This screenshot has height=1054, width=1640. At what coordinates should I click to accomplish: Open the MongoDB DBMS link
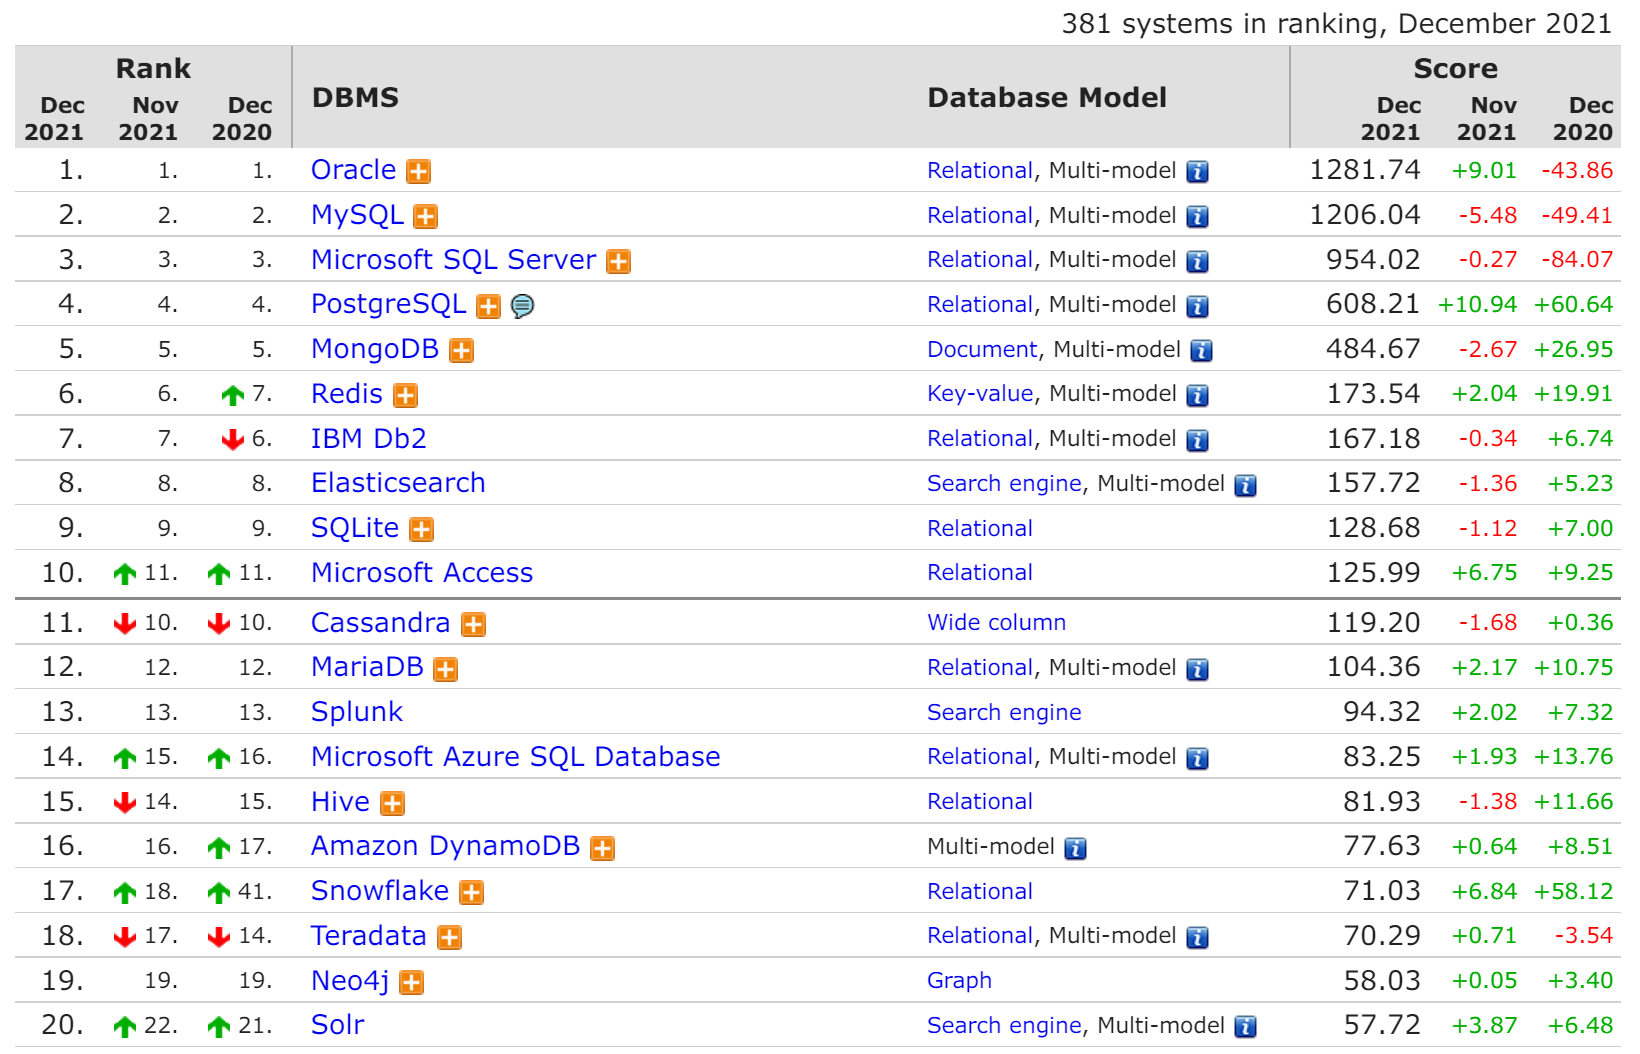[375, 349]
